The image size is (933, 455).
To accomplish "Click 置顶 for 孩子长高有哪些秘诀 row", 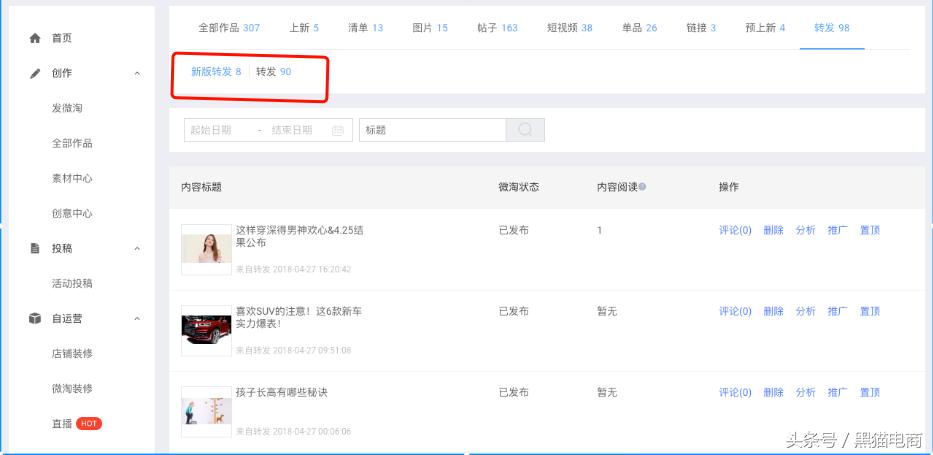I will point(870,393).
